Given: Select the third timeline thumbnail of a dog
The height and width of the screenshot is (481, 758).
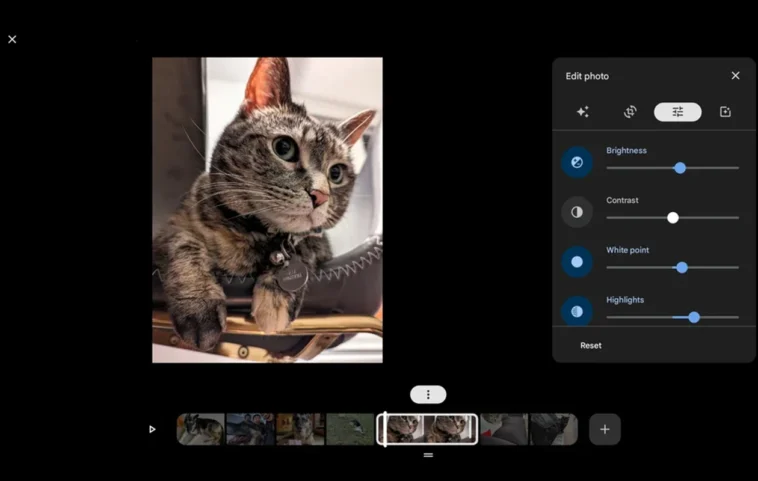Looking at the screenshot, I should (x=300, y=429).
